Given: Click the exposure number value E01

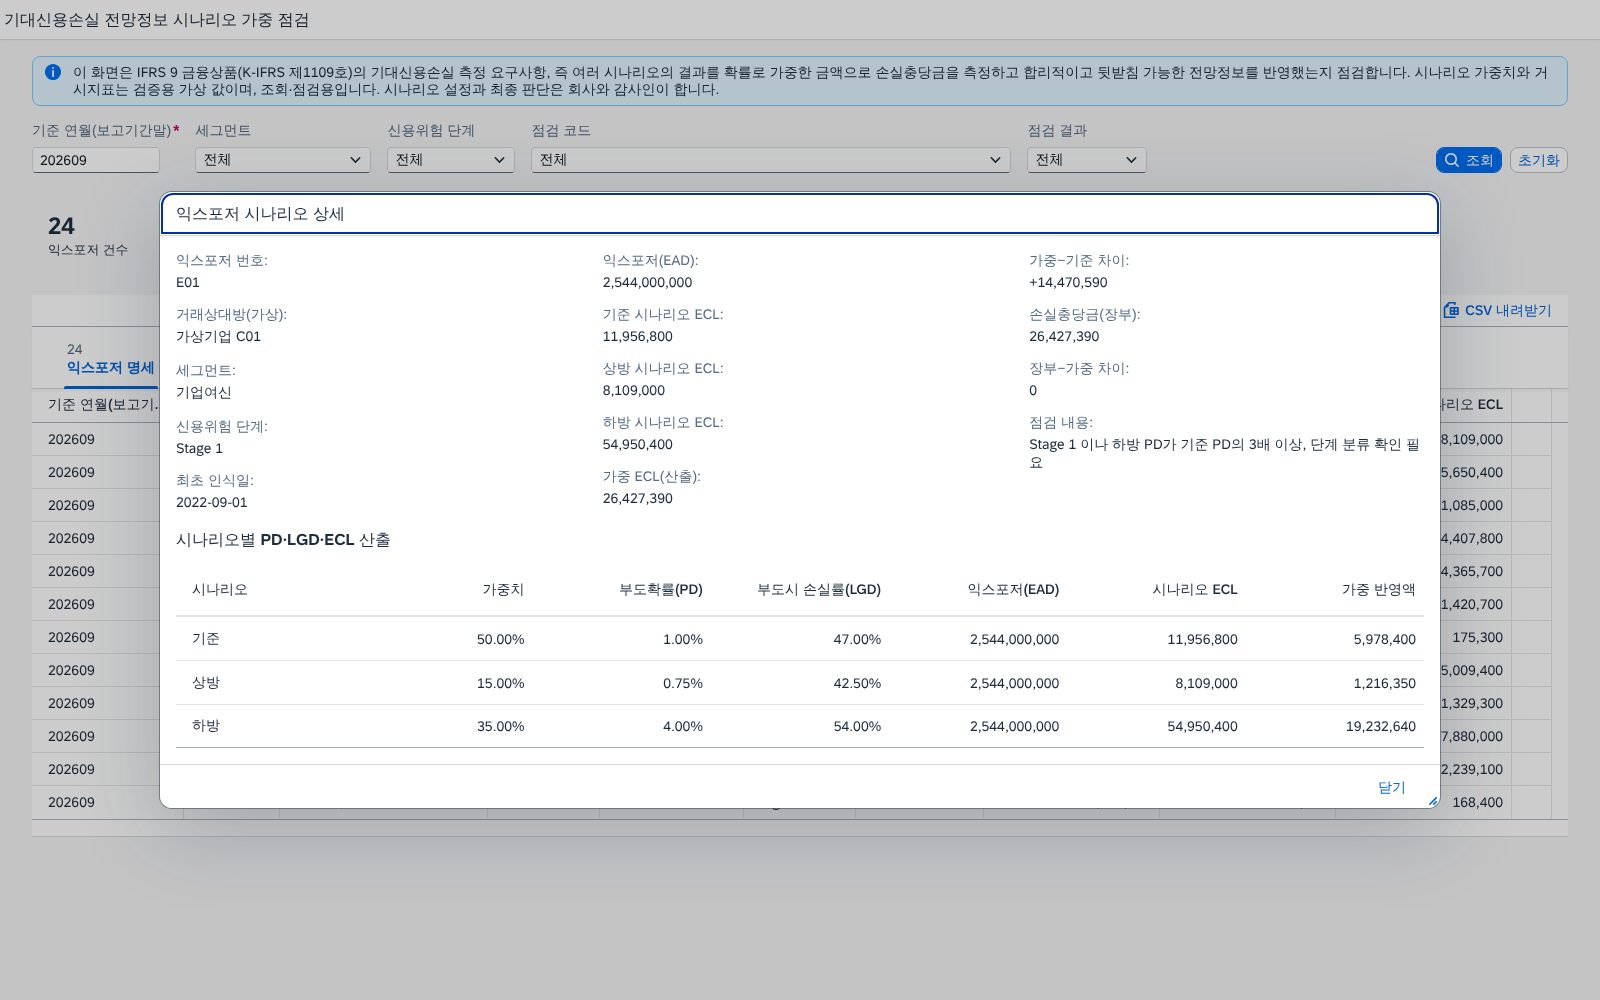Looking at the screenshot, I should [x=188, y=282].
